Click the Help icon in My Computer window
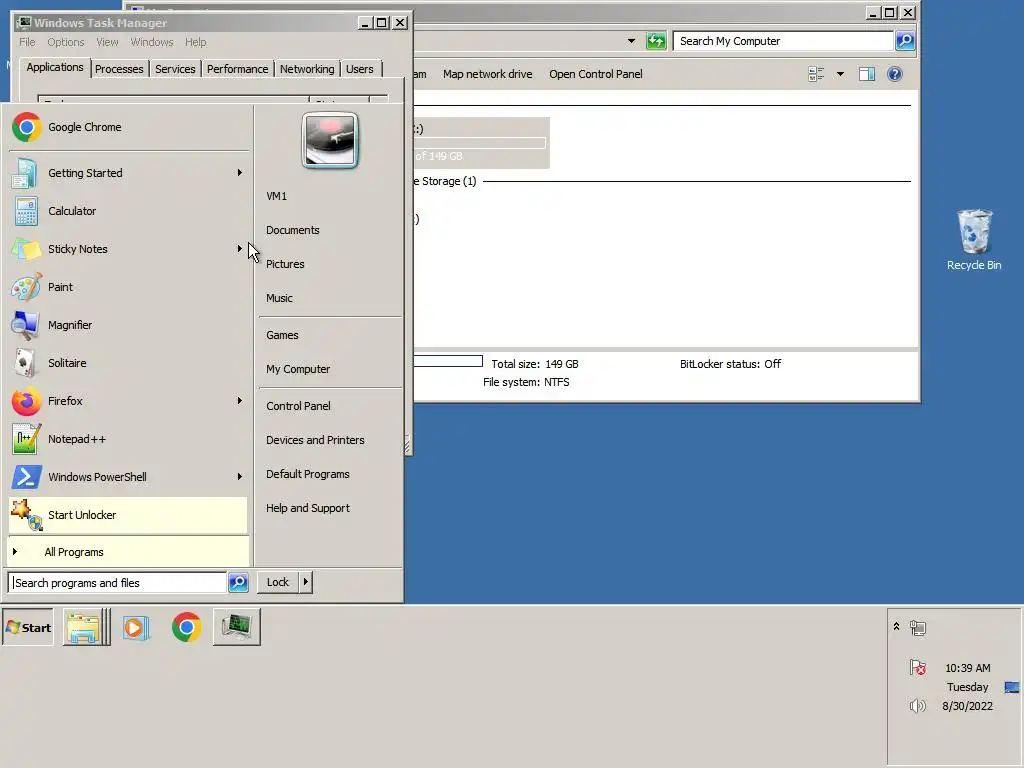1024x768 pixels. pos(895,74)
